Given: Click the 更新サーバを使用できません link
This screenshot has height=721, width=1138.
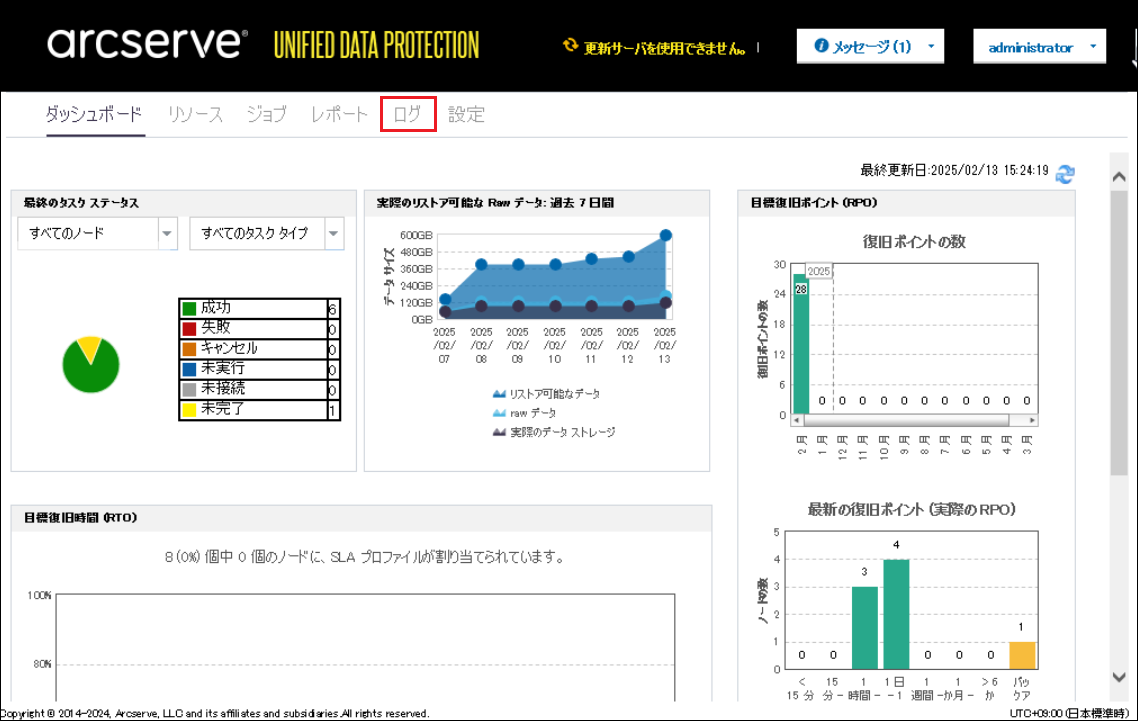Looking at the screenshot, I should [666, 47].
